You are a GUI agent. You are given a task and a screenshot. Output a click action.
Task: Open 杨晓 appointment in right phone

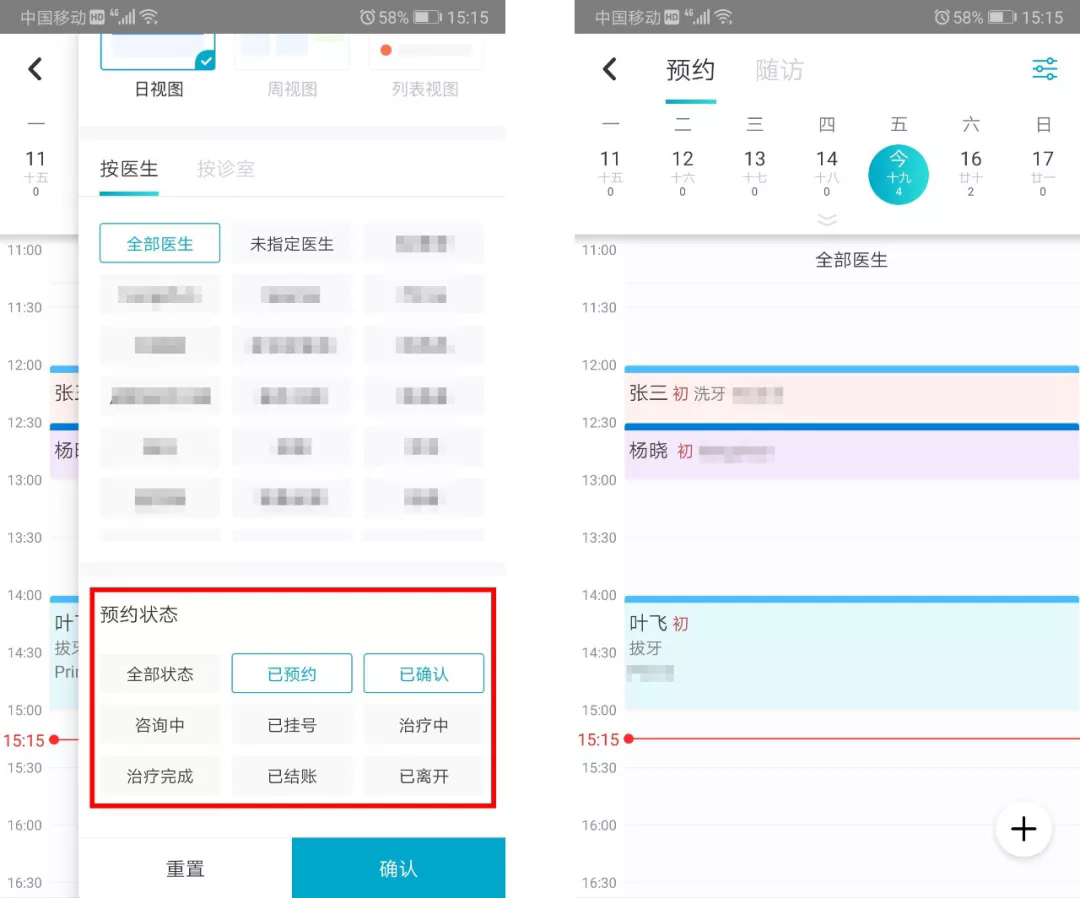tap(851, 452)
